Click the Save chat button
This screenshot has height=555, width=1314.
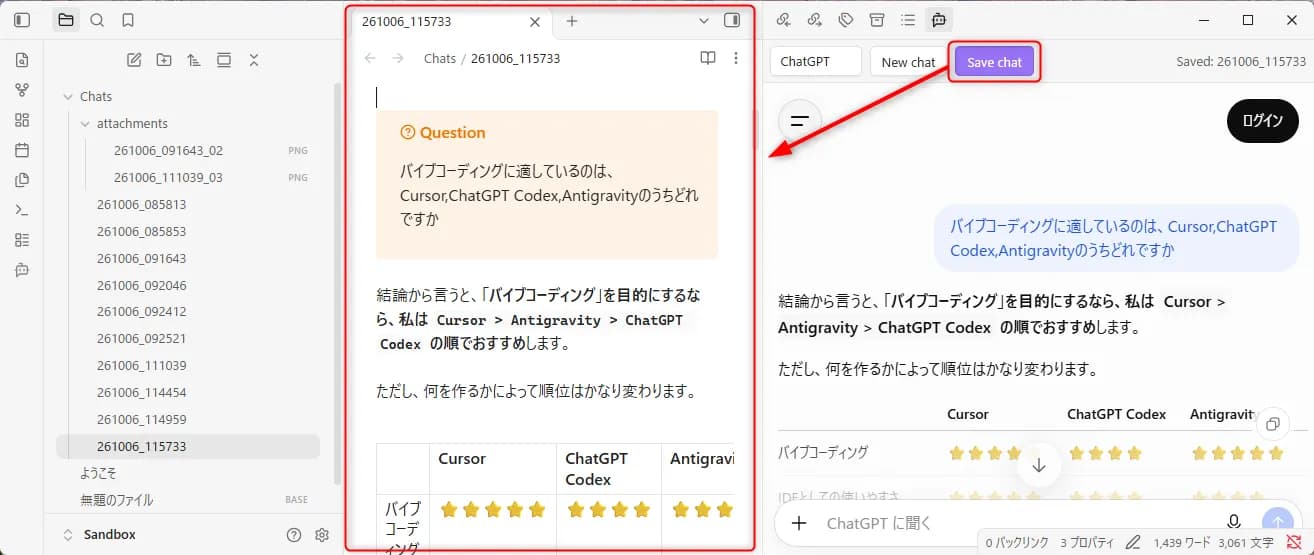coord(994,61)
